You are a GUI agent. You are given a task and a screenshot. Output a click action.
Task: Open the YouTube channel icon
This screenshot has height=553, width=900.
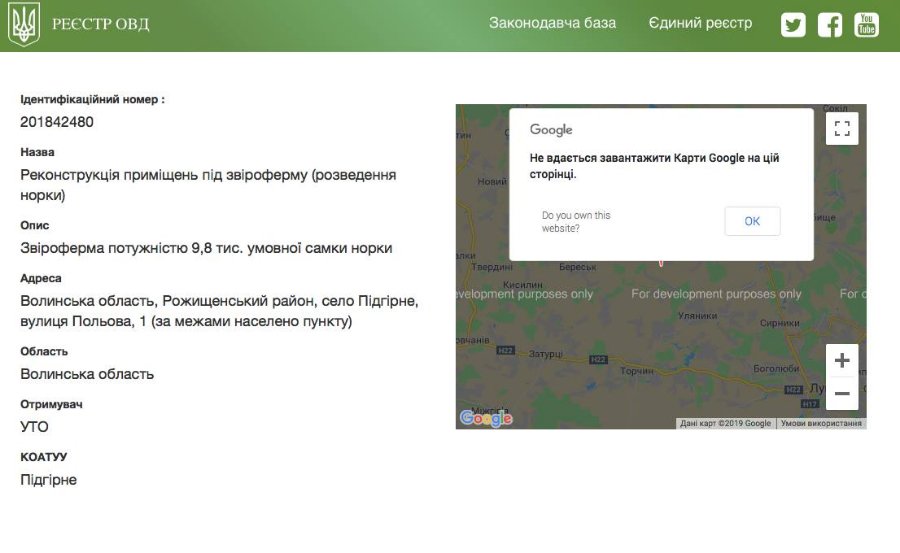(x=866, y=25)
